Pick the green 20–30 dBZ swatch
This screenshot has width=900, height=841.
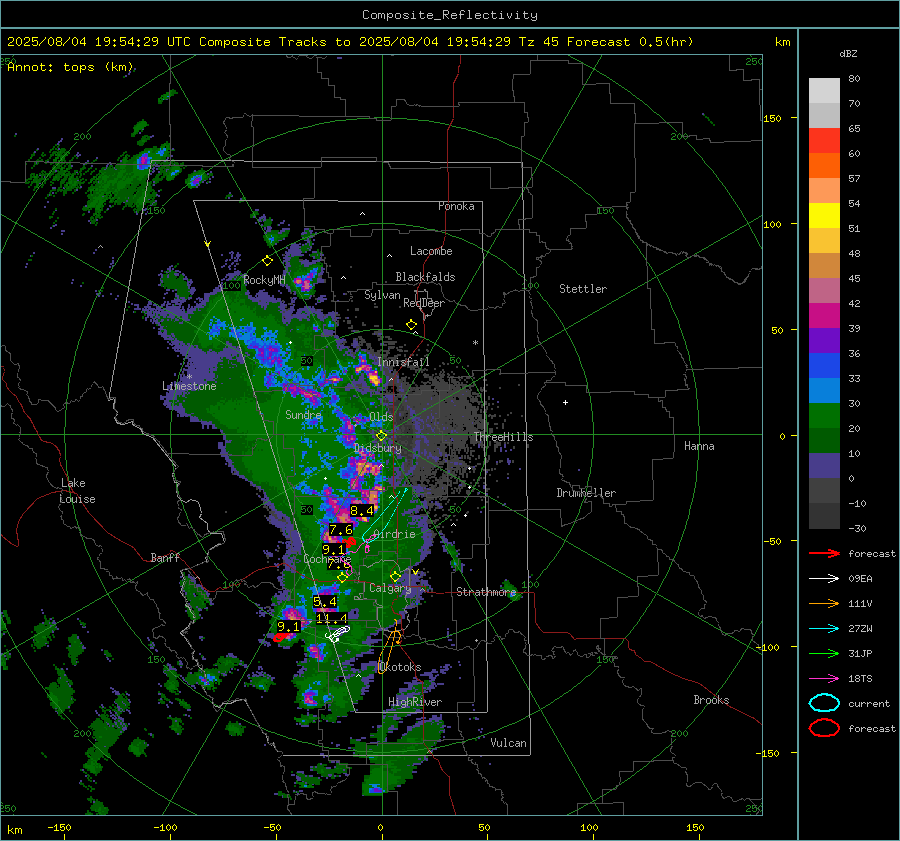pos(824,416)
